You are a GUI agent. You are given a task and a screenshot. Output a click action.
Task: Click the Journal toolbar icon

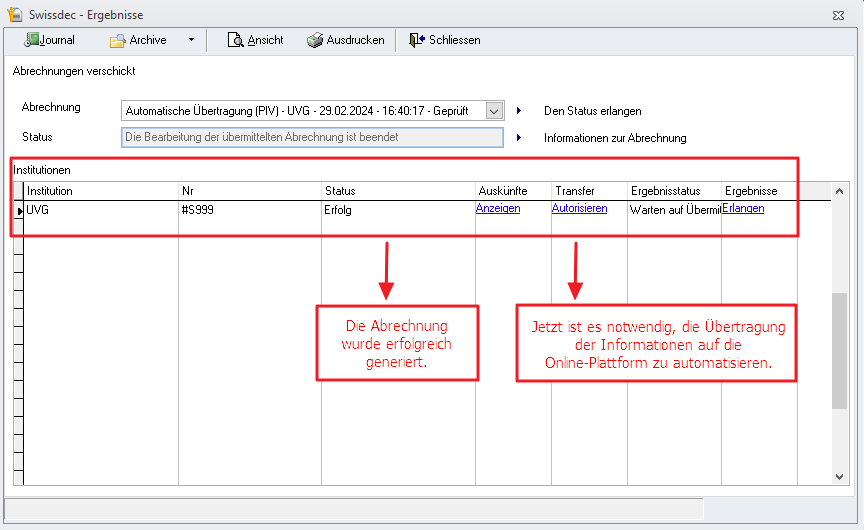(31, 40)
